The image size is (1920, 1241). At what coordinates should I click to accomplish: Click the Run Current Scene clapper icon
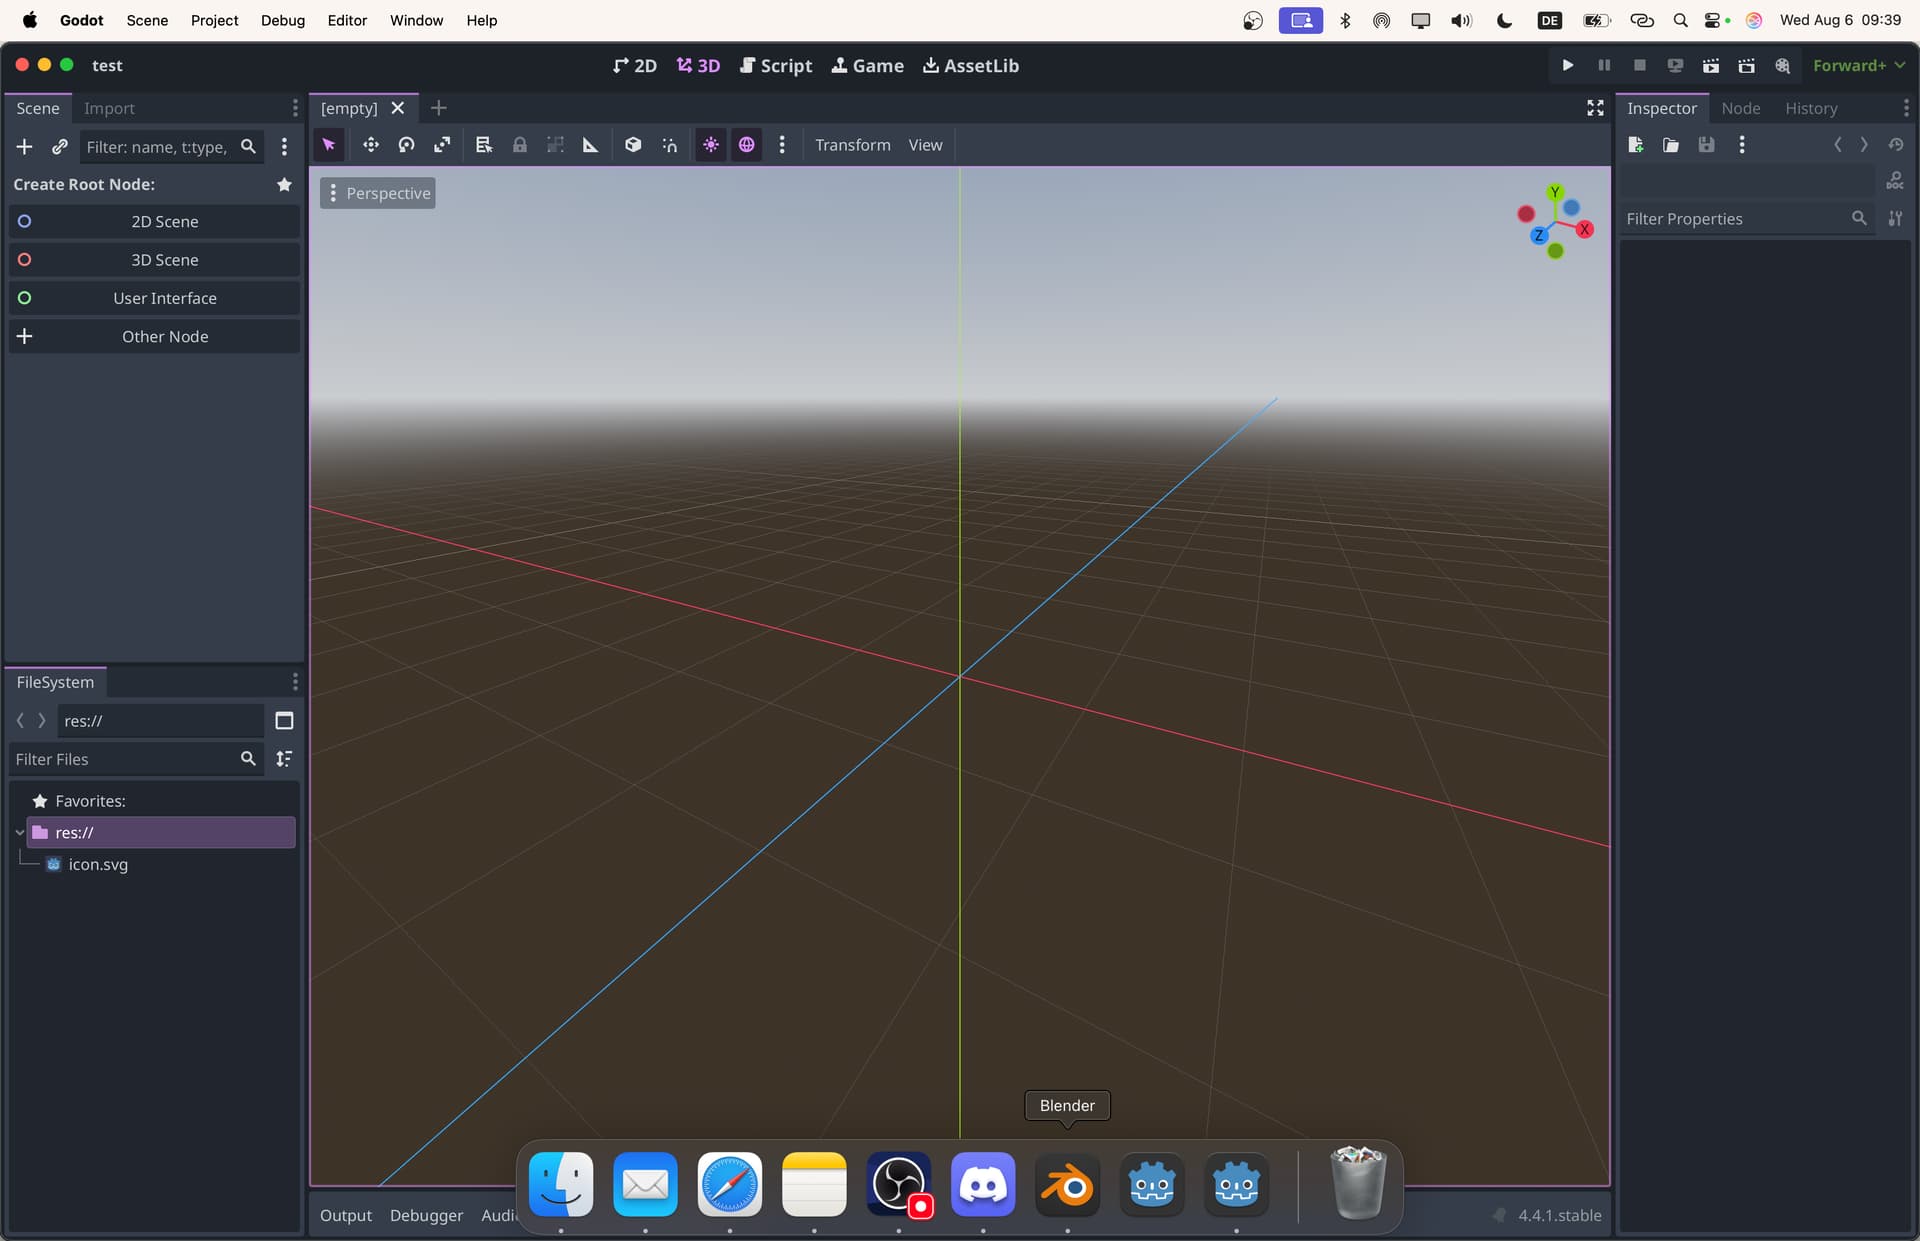pyautogui.click(x=1711, y=65)
